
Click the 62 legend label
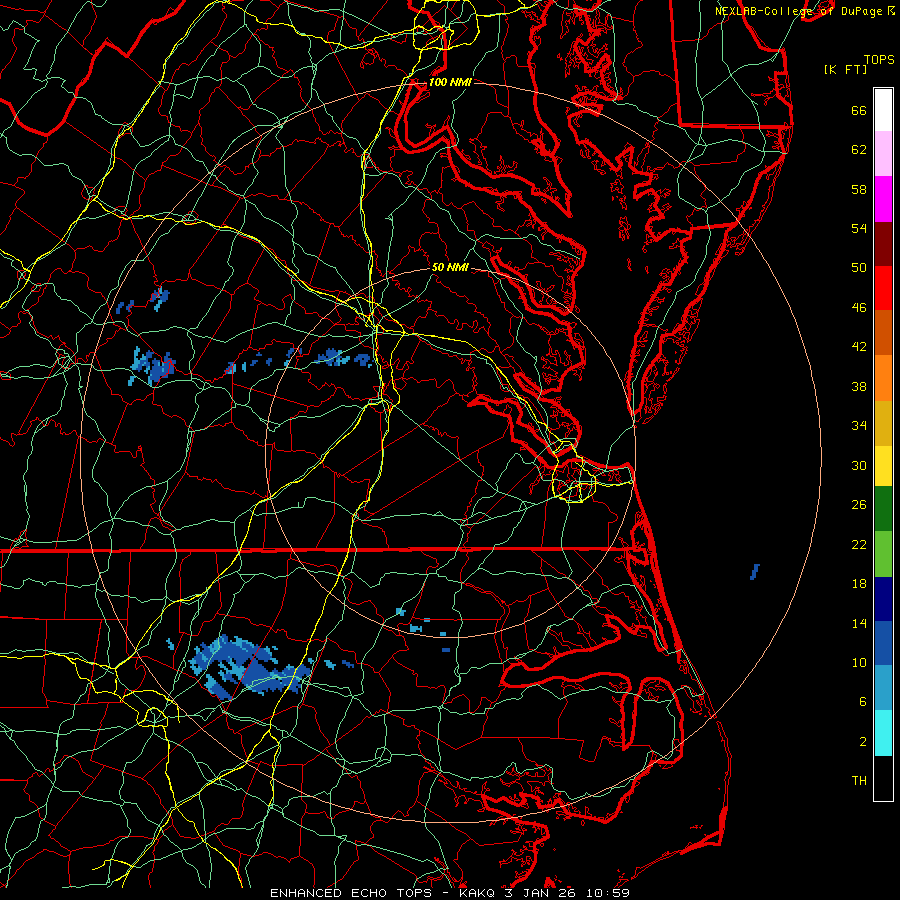(859, 150)
